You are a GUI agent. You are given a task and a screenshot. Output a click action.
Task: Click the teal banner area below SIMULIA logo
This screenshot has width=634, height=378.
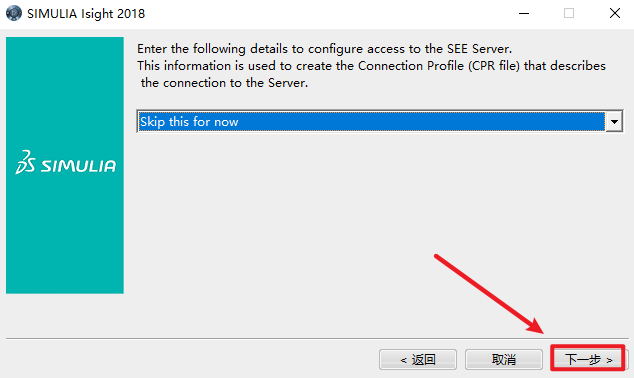click(x=65, y=234)
